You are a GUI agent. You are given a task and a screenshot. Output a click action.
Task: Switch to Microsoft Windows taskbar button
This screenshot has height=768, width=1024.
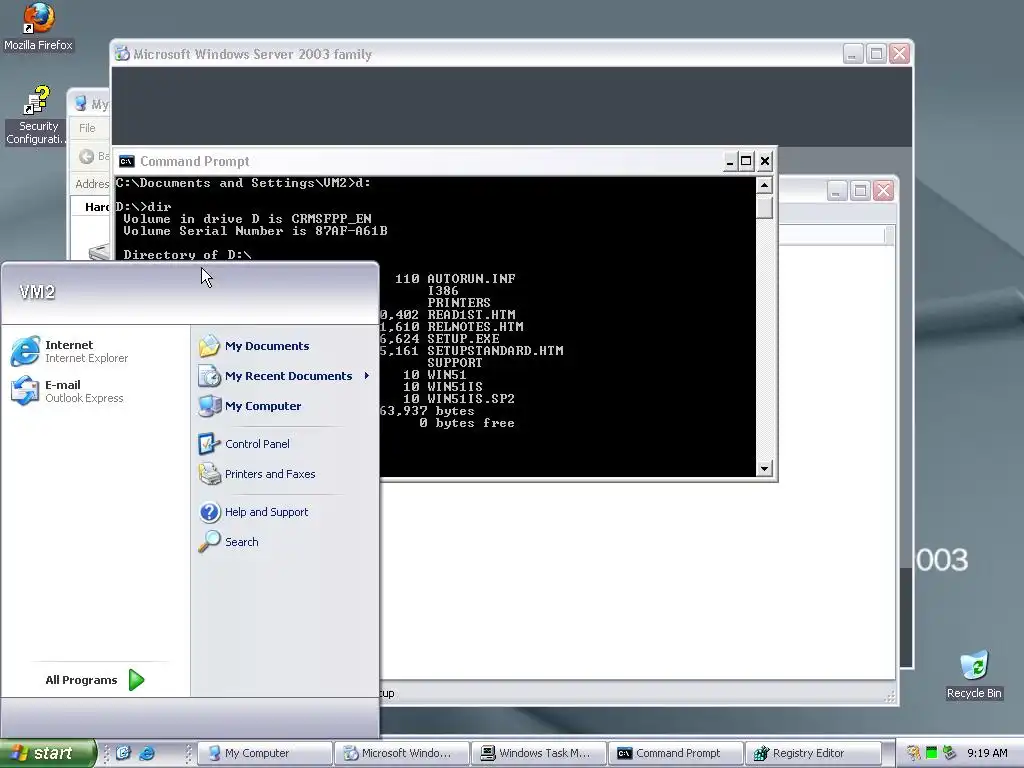pos(402,753)
